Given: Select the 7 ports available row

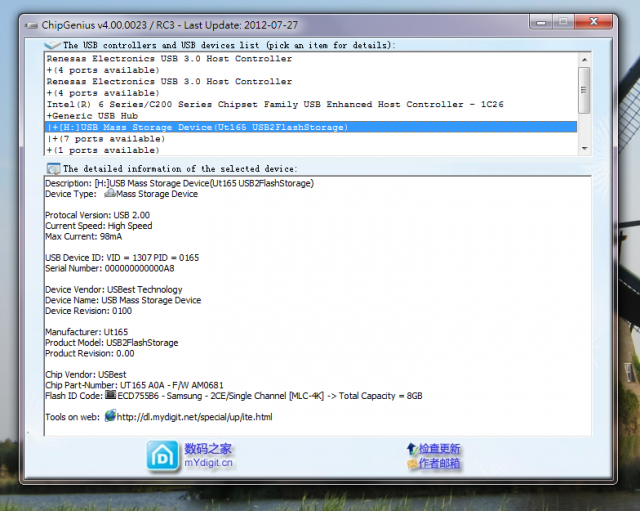Looking at the screenshot, I should [x=311, y=138].
